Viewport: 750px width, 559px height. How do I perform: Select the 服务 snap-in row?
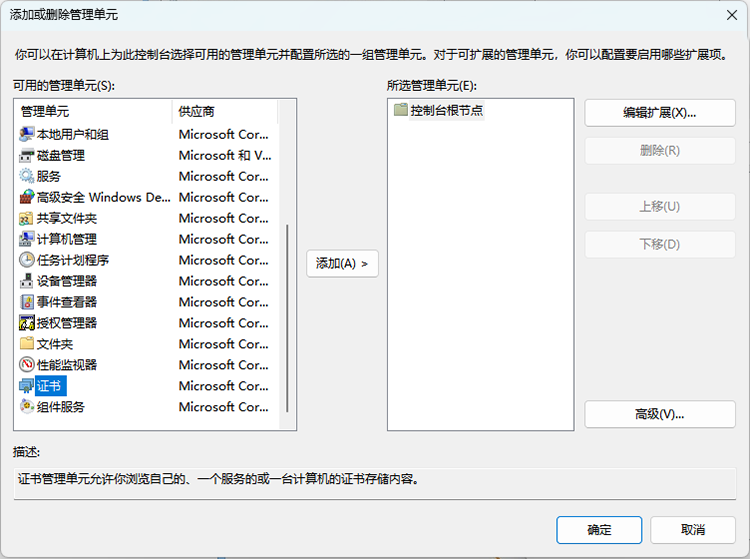tap(49, 176)
